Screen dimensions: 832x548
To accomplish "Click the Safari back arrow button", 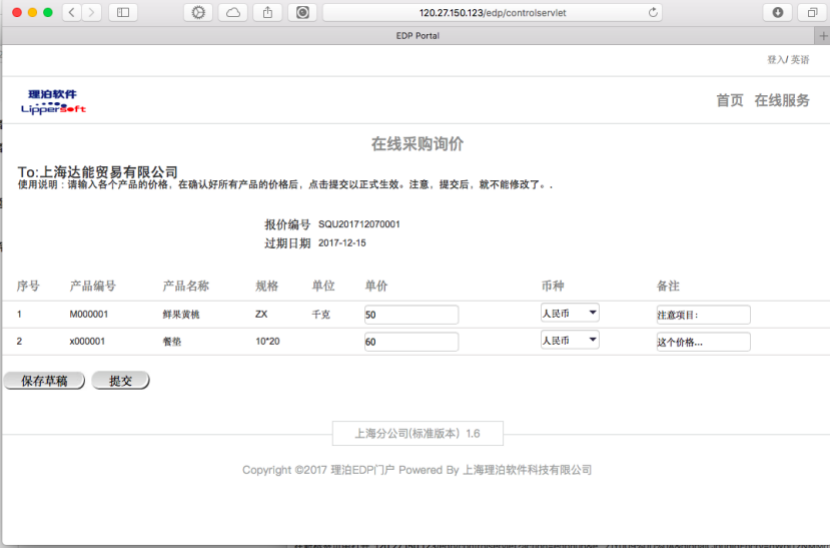I will coord(72,12).
